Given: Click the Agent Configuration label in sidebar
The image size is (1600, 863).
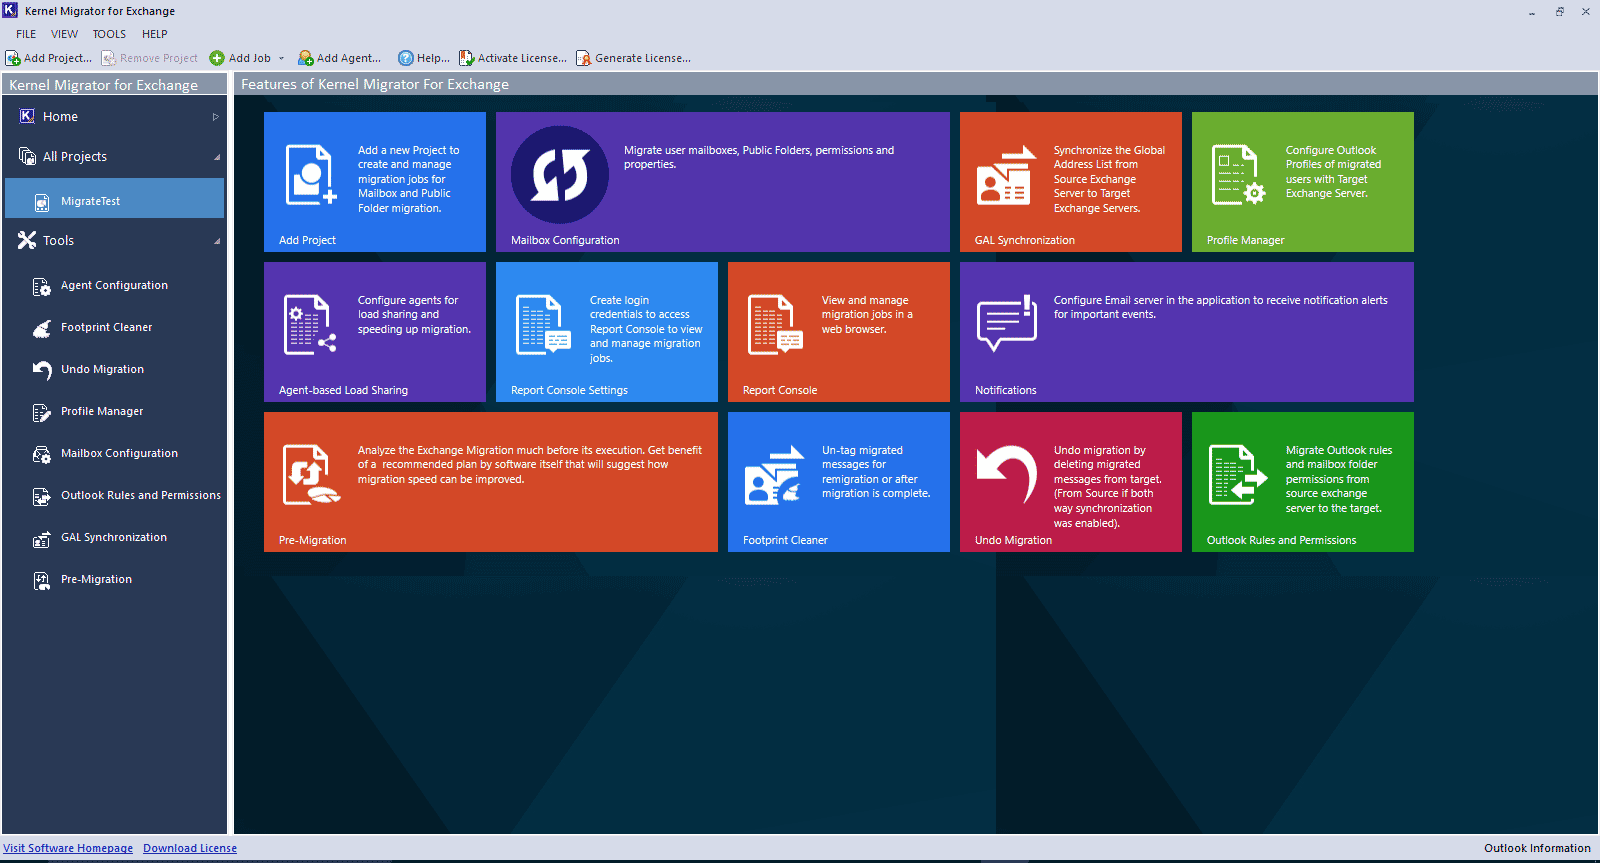Looking at the screenshot, I should pos(114,285).
